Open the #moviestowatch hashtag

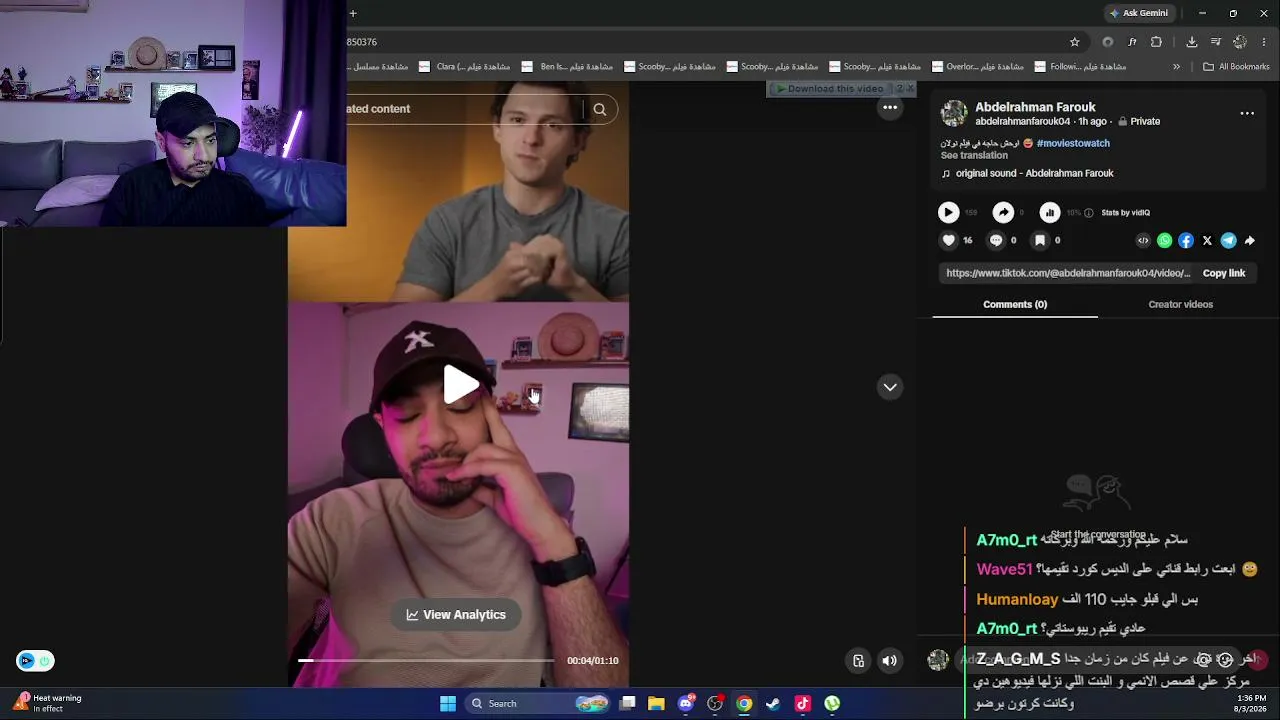[x=1073, y=143]
